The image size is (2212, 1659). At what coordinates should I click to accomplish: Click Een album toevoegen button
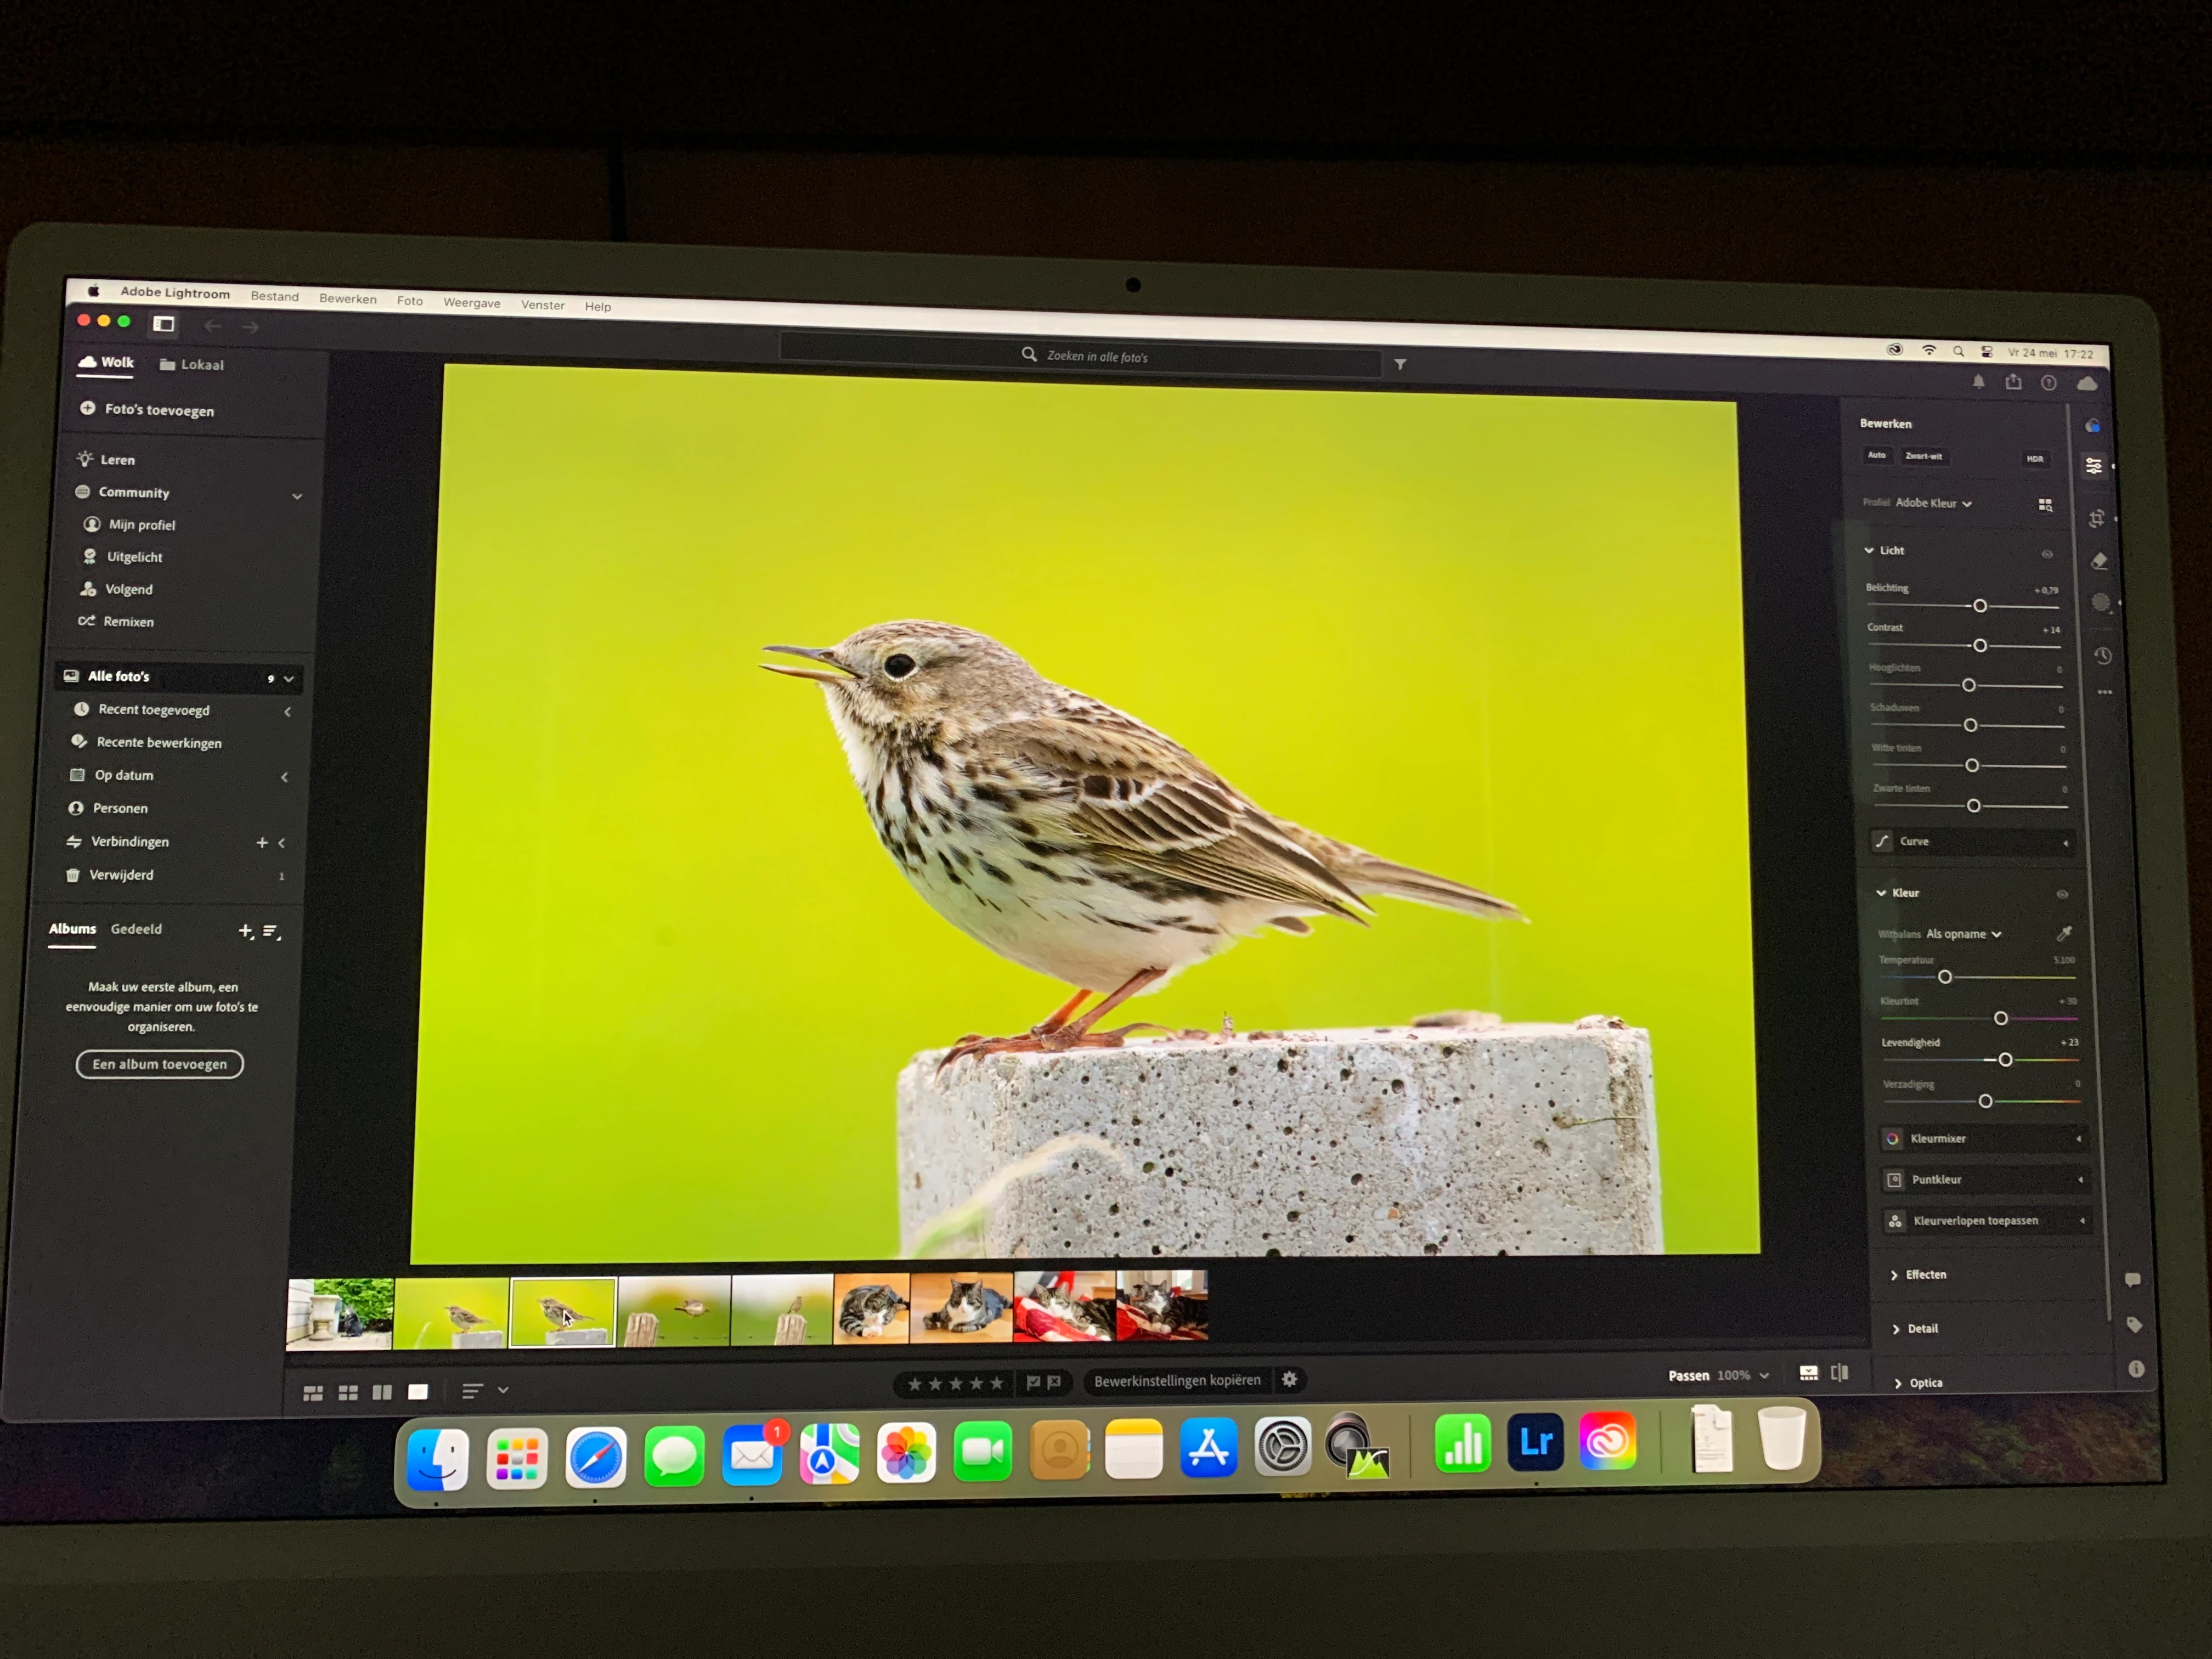159,1064
